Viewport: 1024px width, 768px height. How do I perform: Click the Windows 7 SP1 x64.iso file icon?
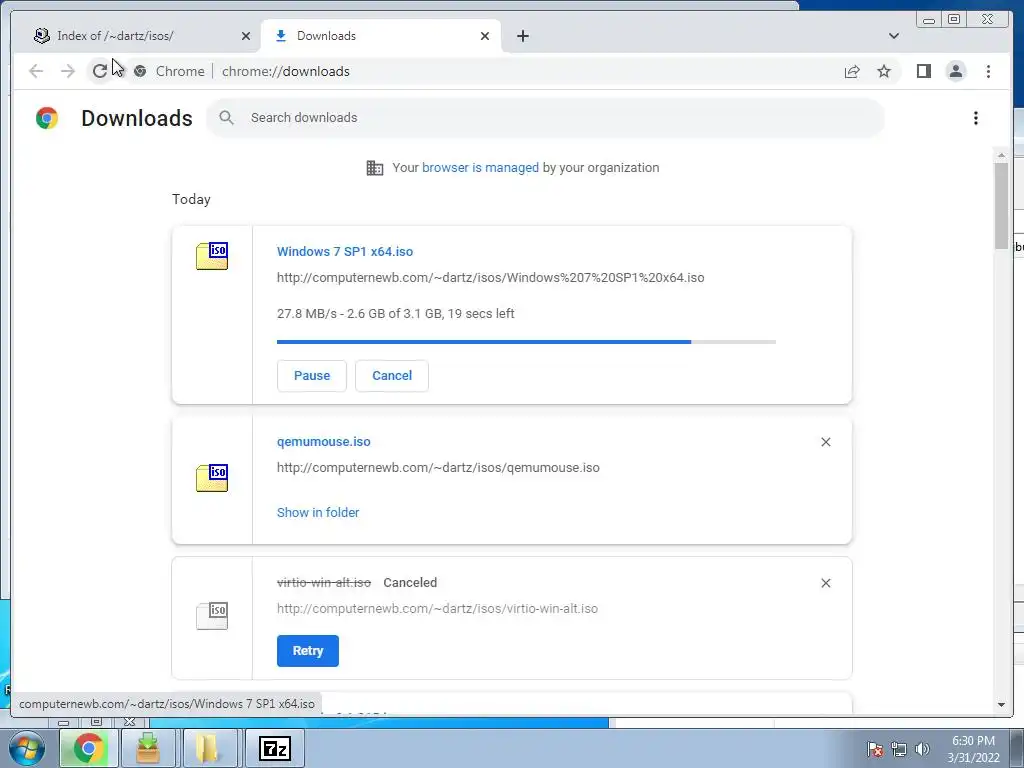(212, 255)
